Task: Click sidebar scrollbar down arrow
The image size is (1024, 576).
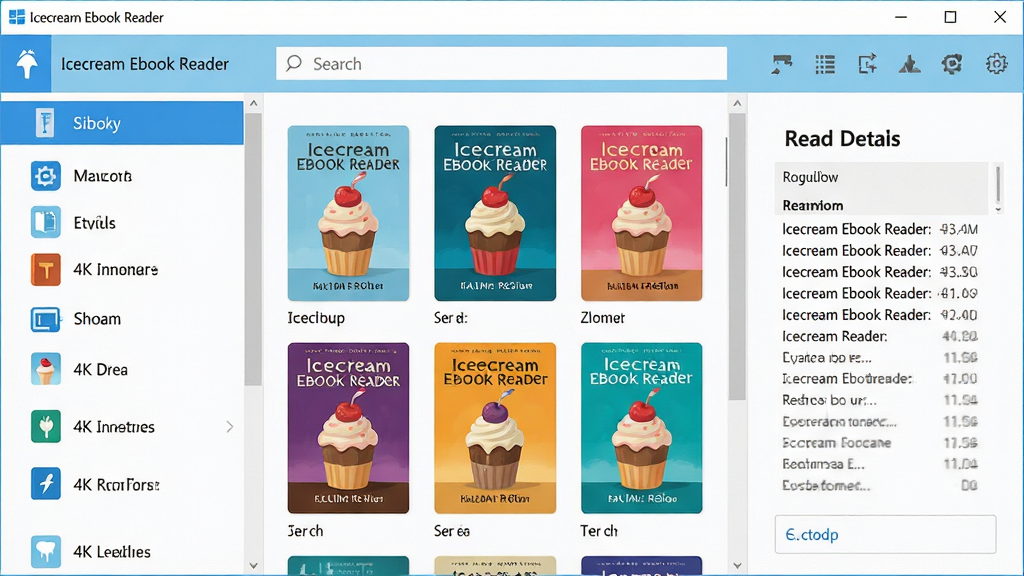Action: coord(253,566)
